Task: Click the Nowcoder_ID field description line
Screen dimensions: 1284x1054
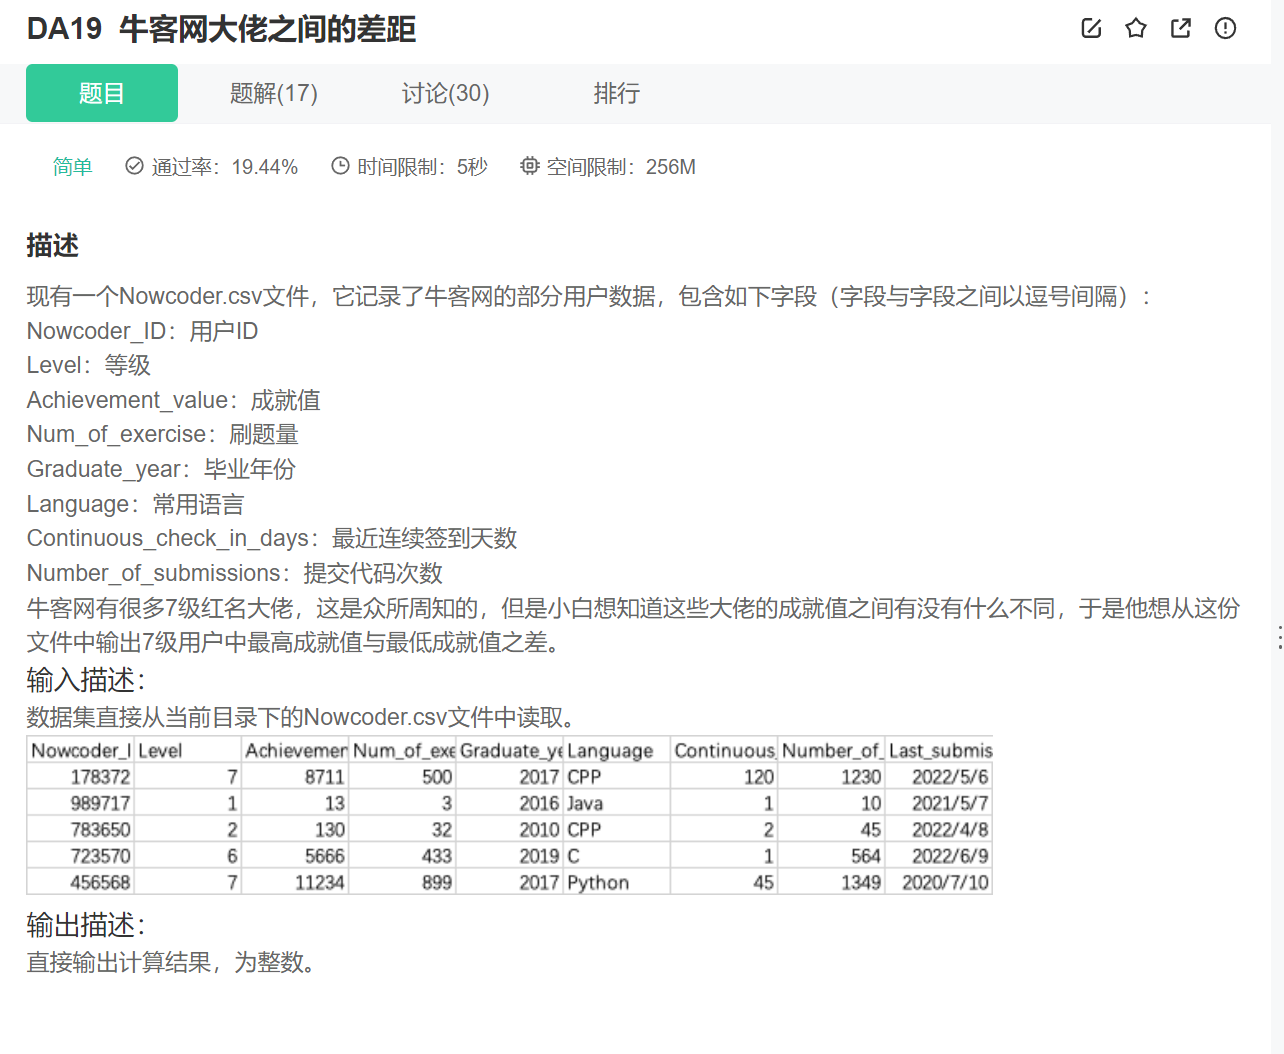Action: click(x=142, y=331)
